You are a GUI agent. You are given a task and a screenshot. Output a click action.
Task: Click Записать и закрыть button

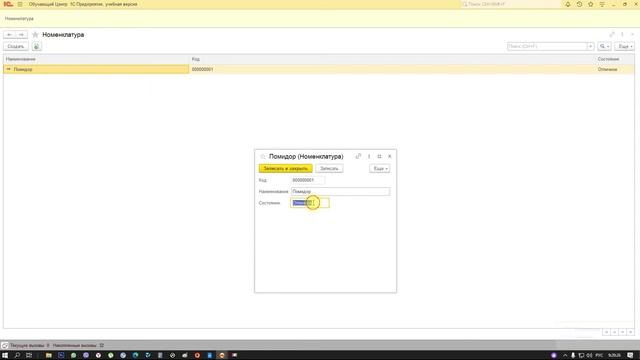pyautogui.click(x=286, y=169)
